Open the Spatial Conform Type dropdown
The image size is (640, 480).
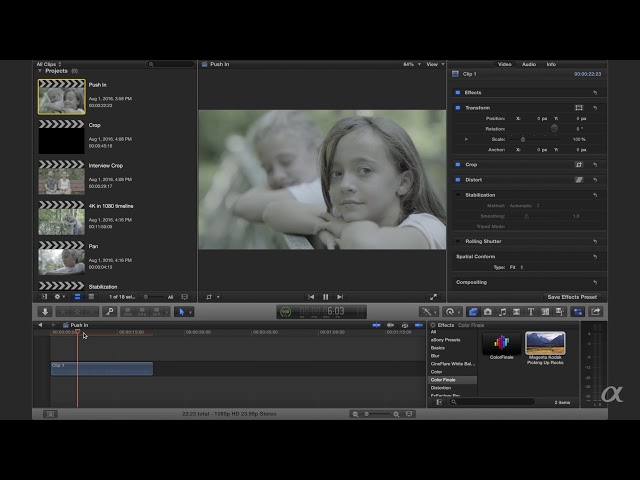point(516,267)
